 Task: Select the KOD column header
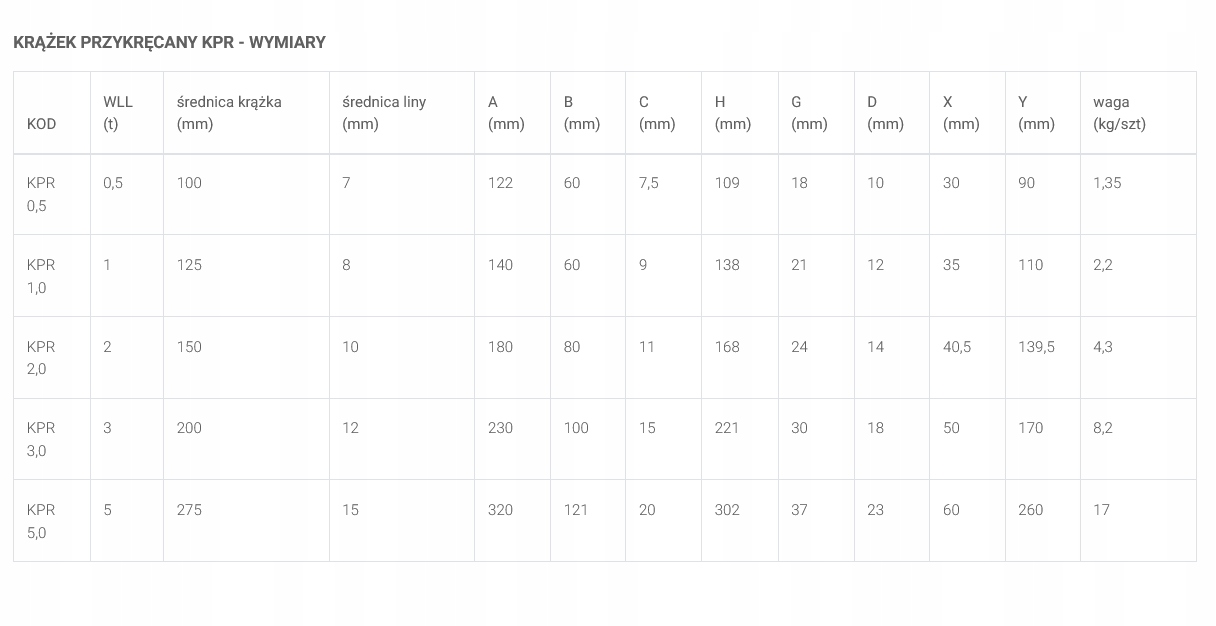[x=42, y=124]
